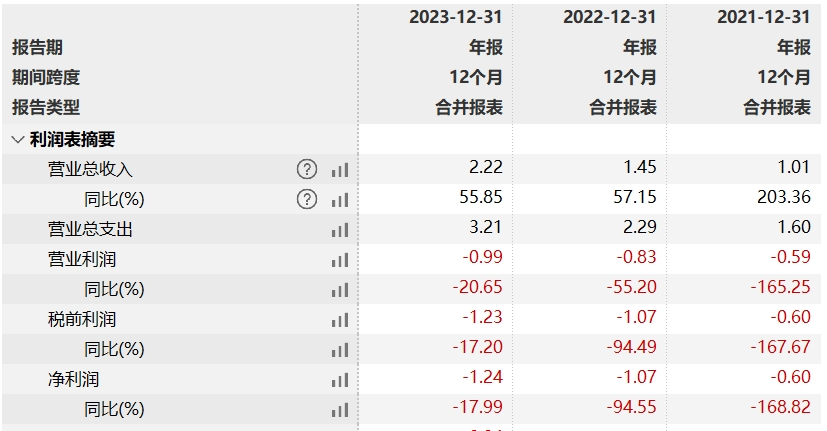Click the 2021-12-31 column header

pos(764,17)
